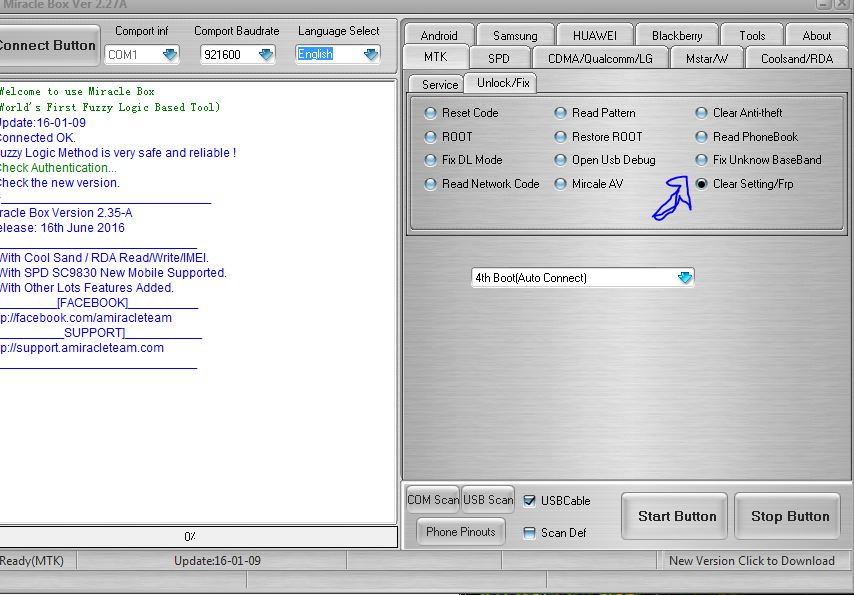Click 'Check Authentication...' log line

click(x=58, y=168)
